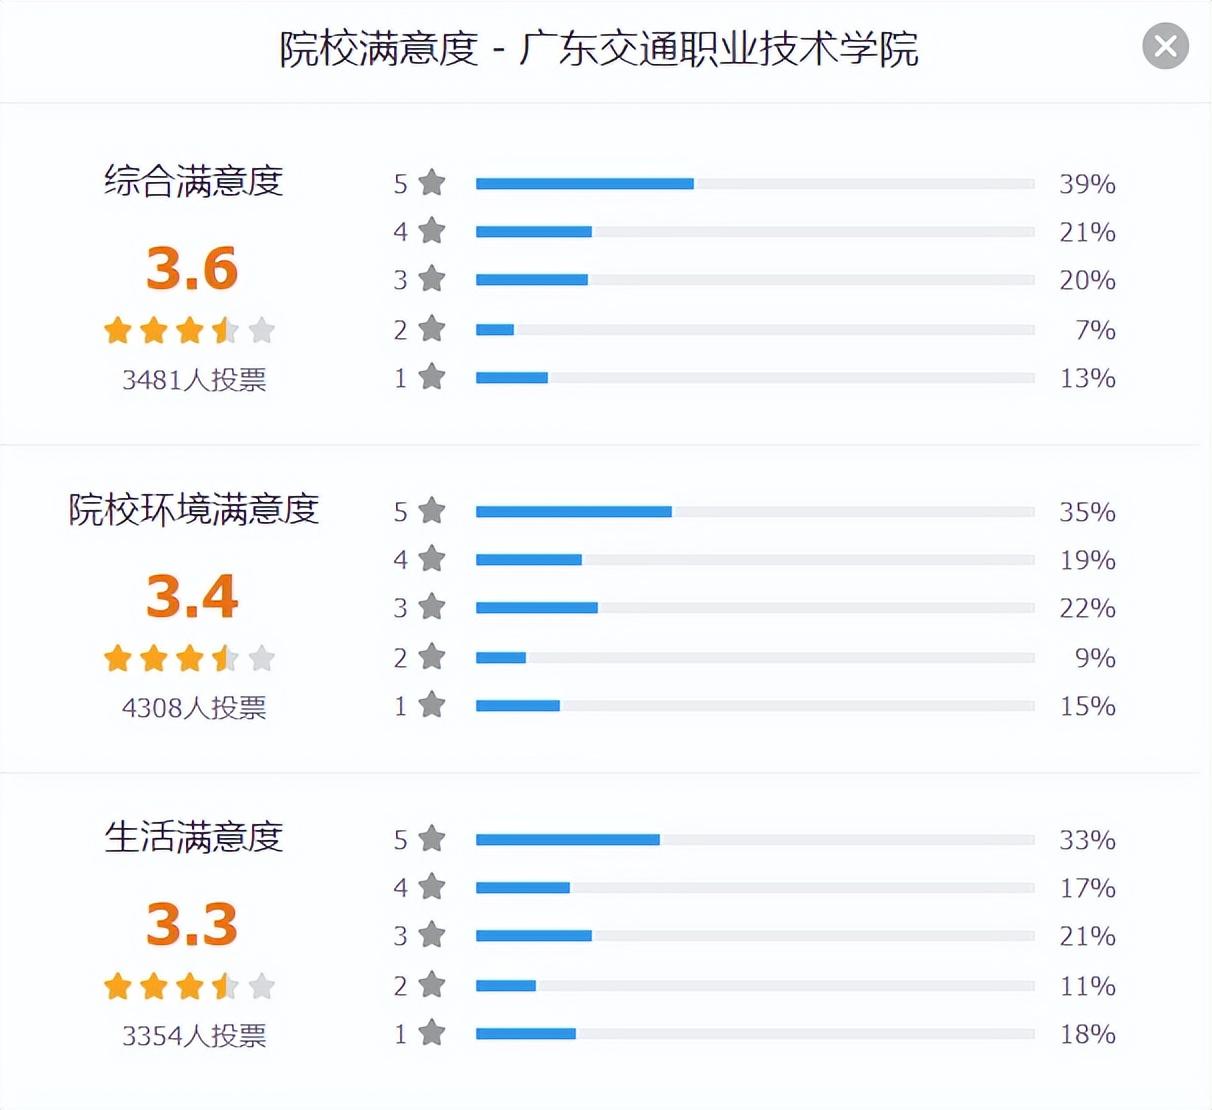Click the 2-star icon under 院校环境满意度
This screenshot has height=1110, width=1212.
432,657
